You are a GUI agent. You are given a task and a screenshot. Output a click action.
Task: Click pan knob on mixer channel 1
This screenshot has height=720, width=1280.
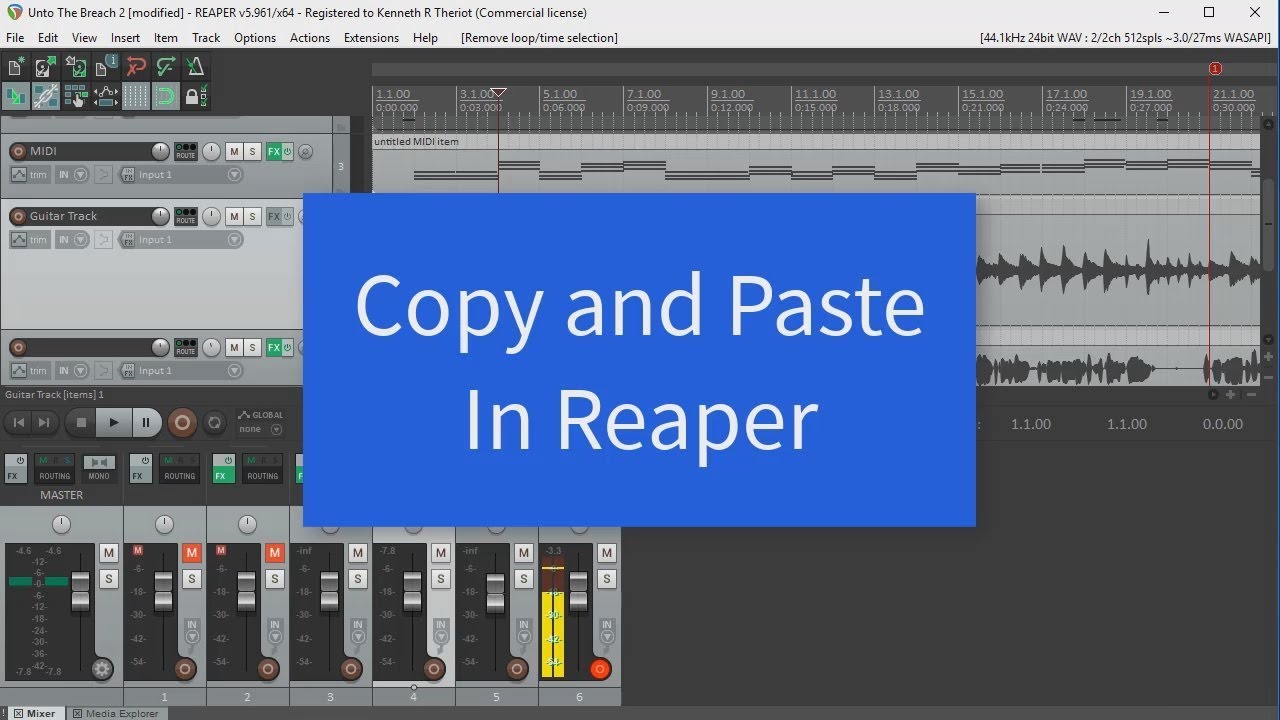164,524
